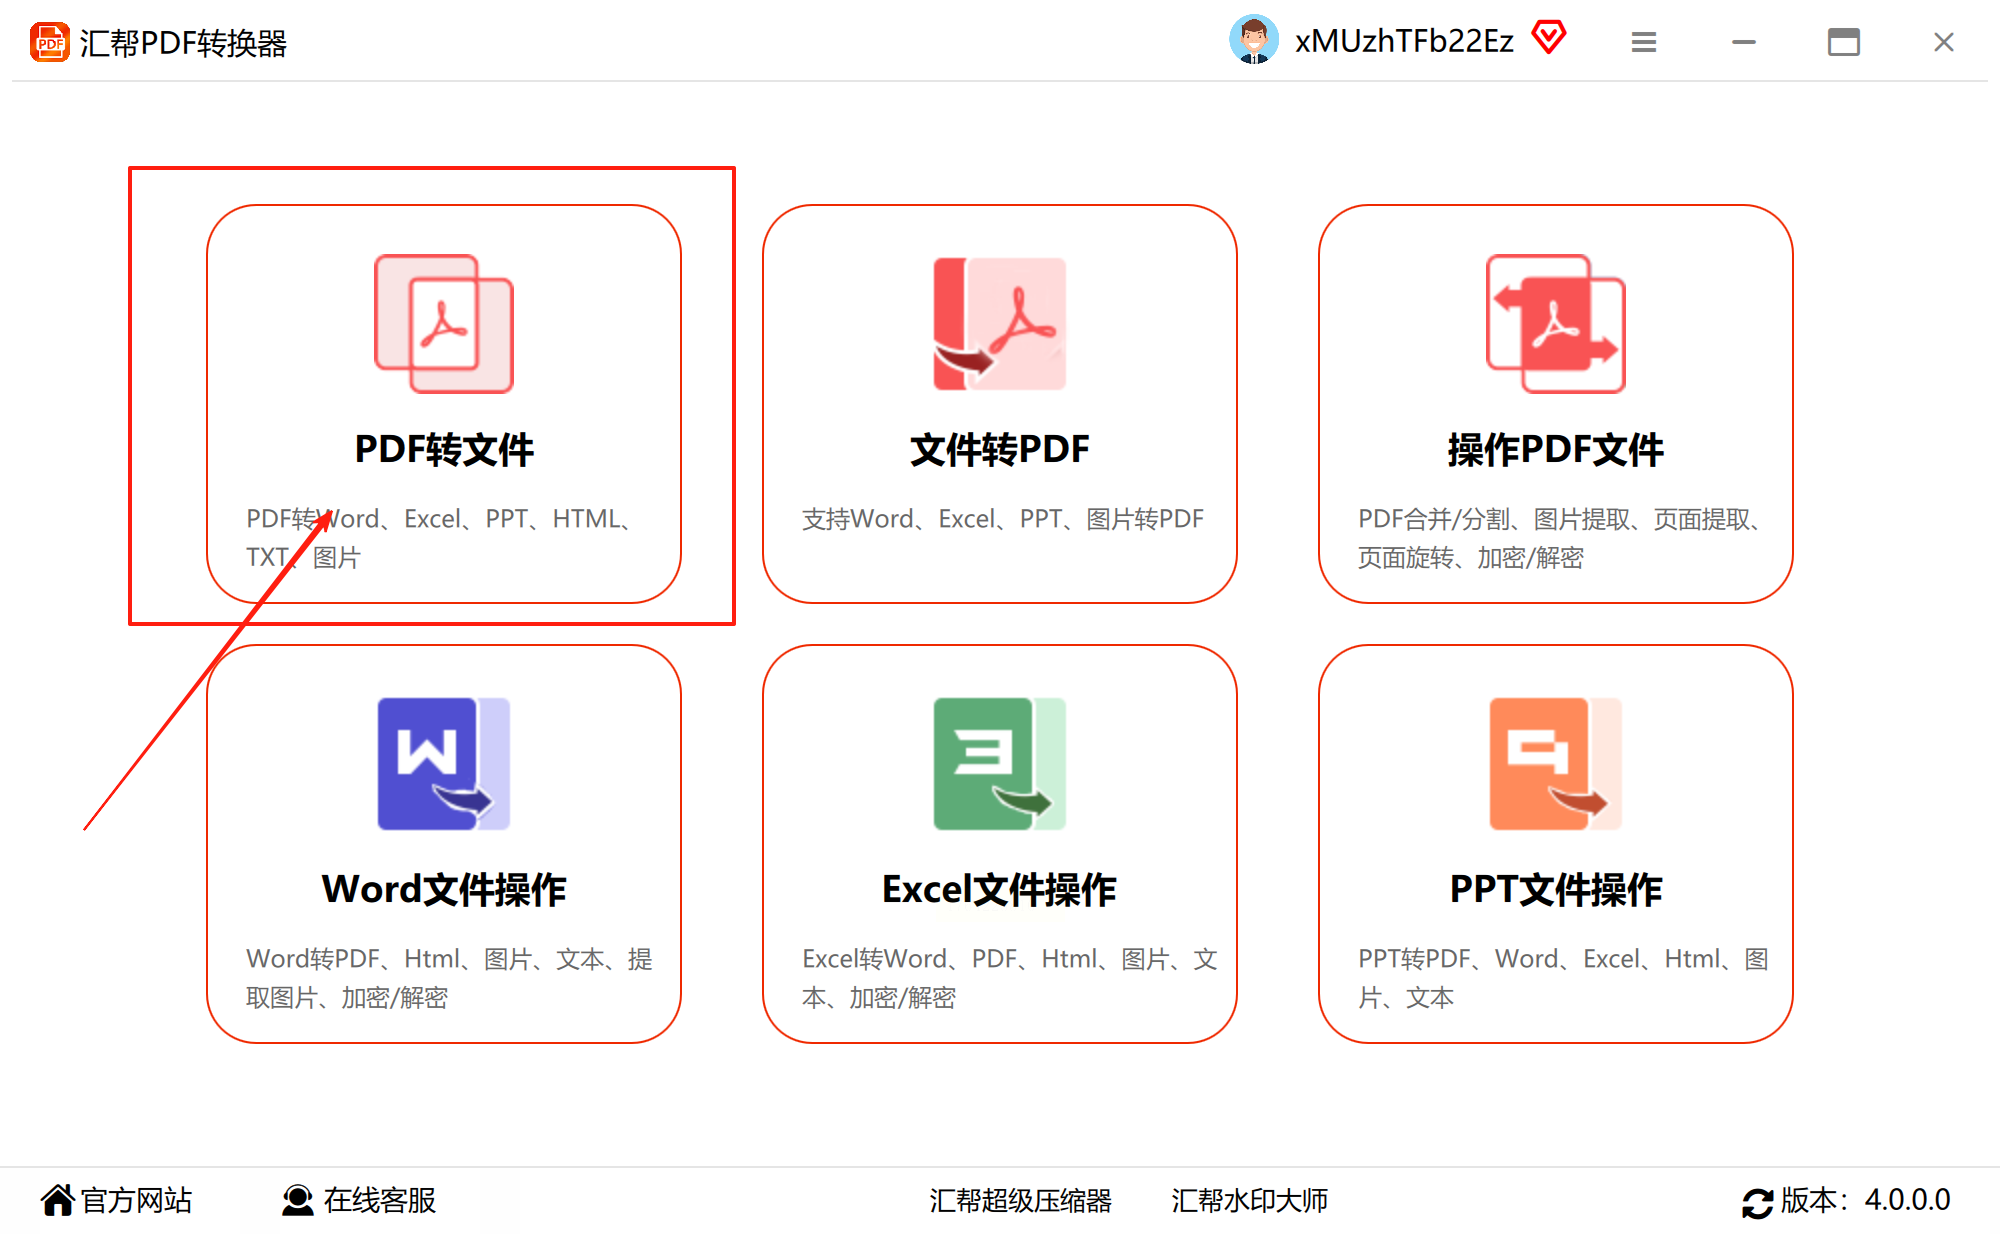
Task: Click the refresh icon next to 版本
Action: point(1757,1202)
